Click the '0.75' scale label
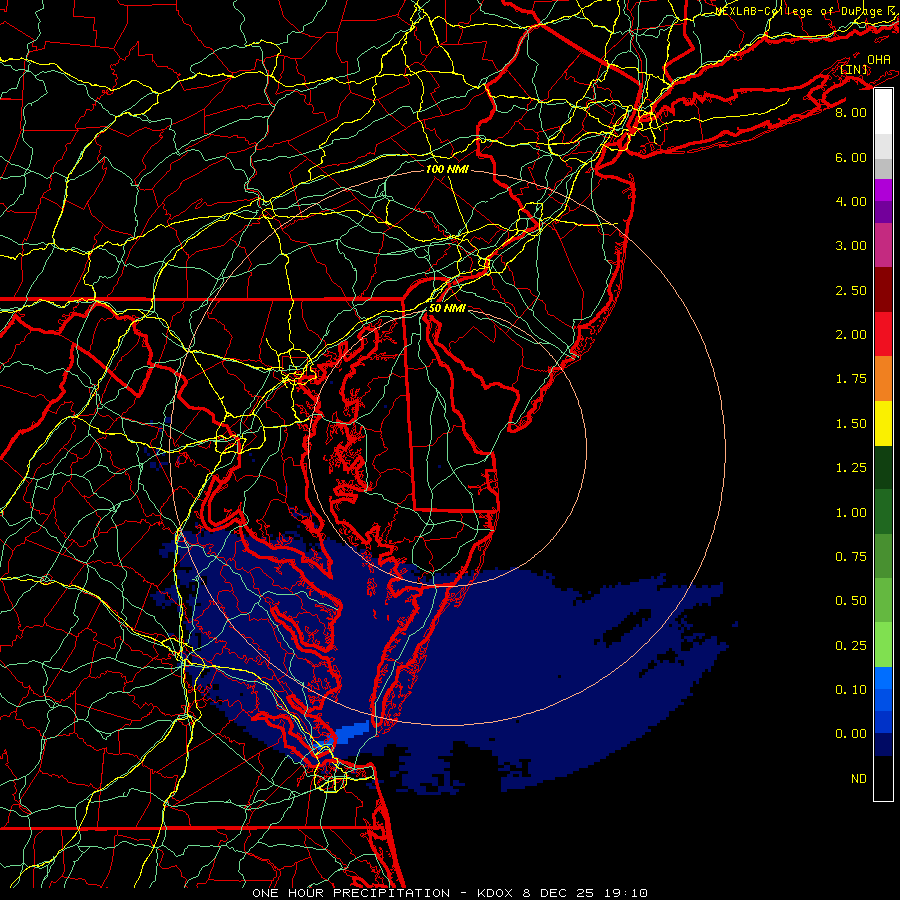The width and height of the screenshot is (900, 900). (x=851, y=557)
